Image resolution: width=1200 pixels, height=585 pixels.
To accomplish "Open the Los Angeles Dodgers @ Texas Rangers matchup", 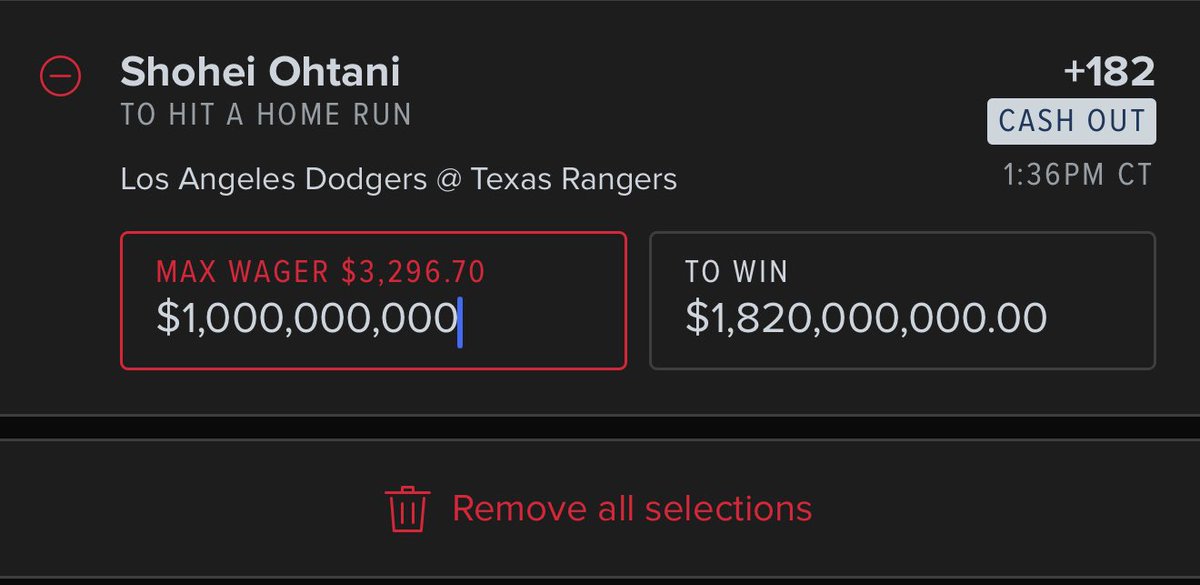I will [x=398, y=180].
